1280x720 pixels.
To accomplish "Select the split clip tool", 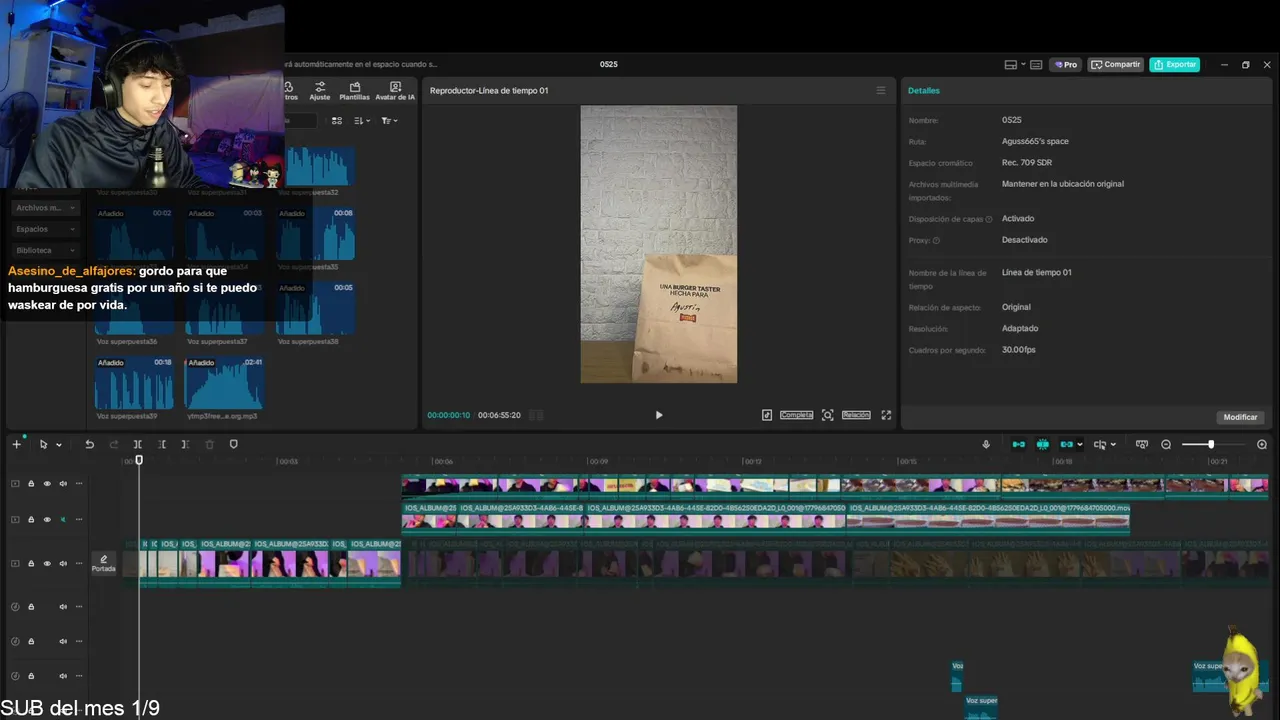I will pyautogui.click(x=138, y=444).
